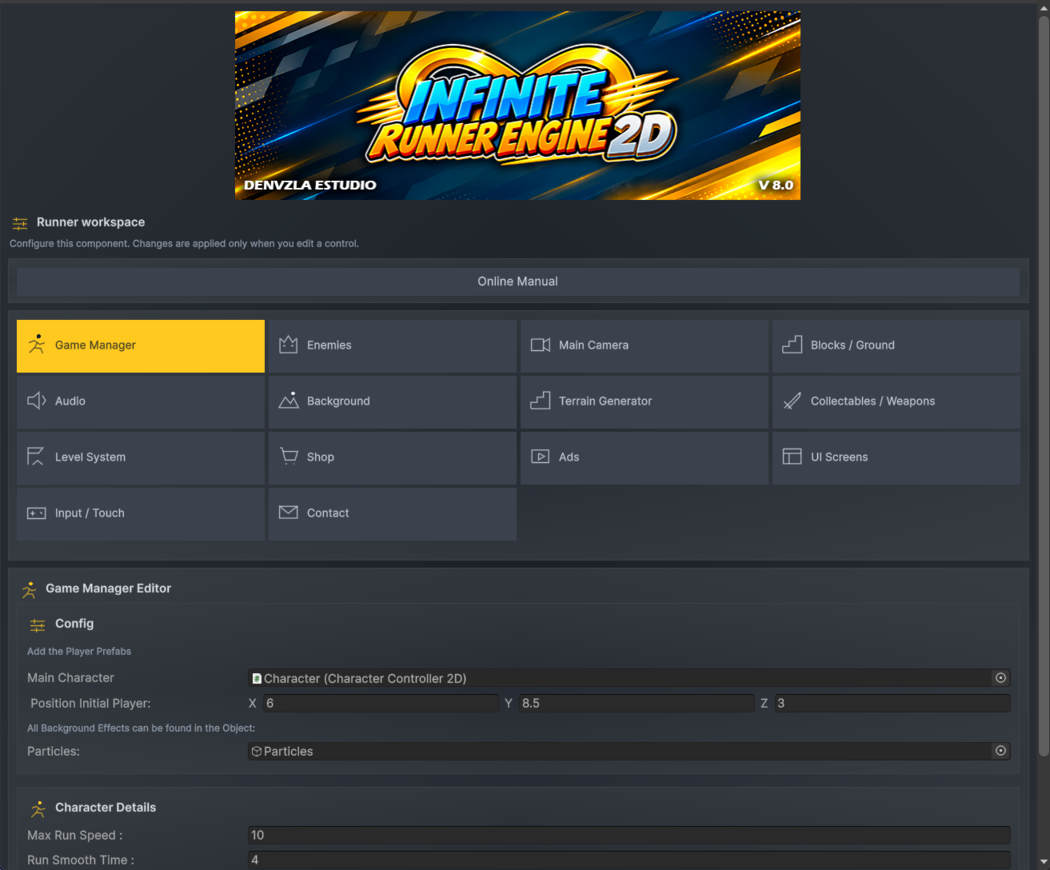Click the 'Position Initial Player:' label

point(90,703)
